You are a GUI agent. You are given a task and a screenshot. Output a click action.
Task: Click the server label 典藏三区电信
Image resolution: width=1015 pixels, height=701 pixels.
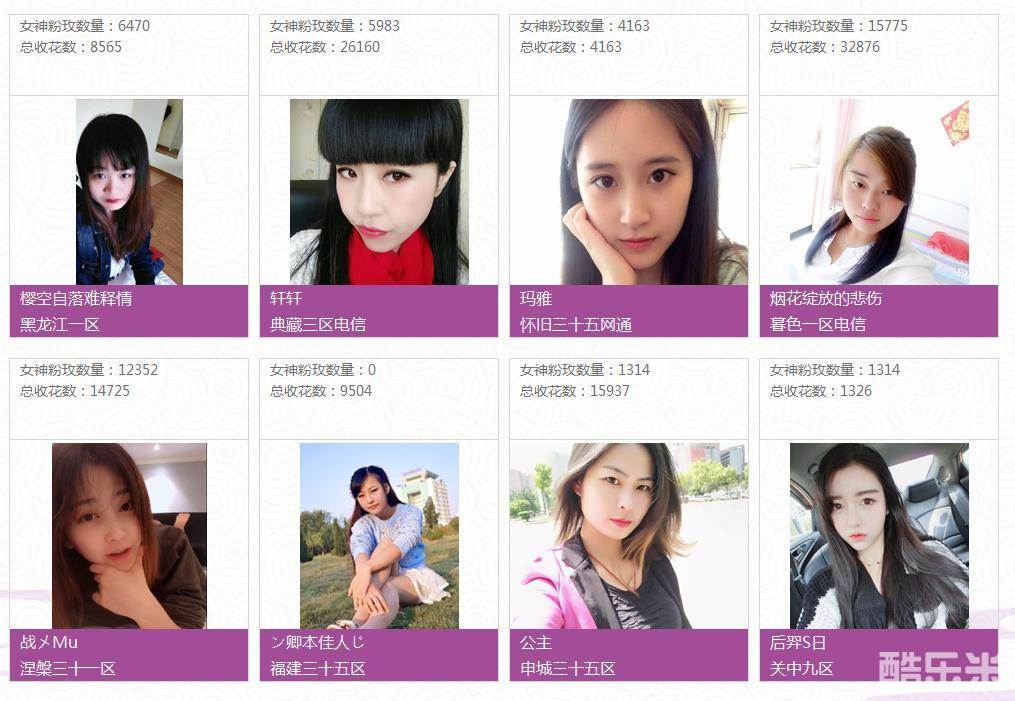318,324
